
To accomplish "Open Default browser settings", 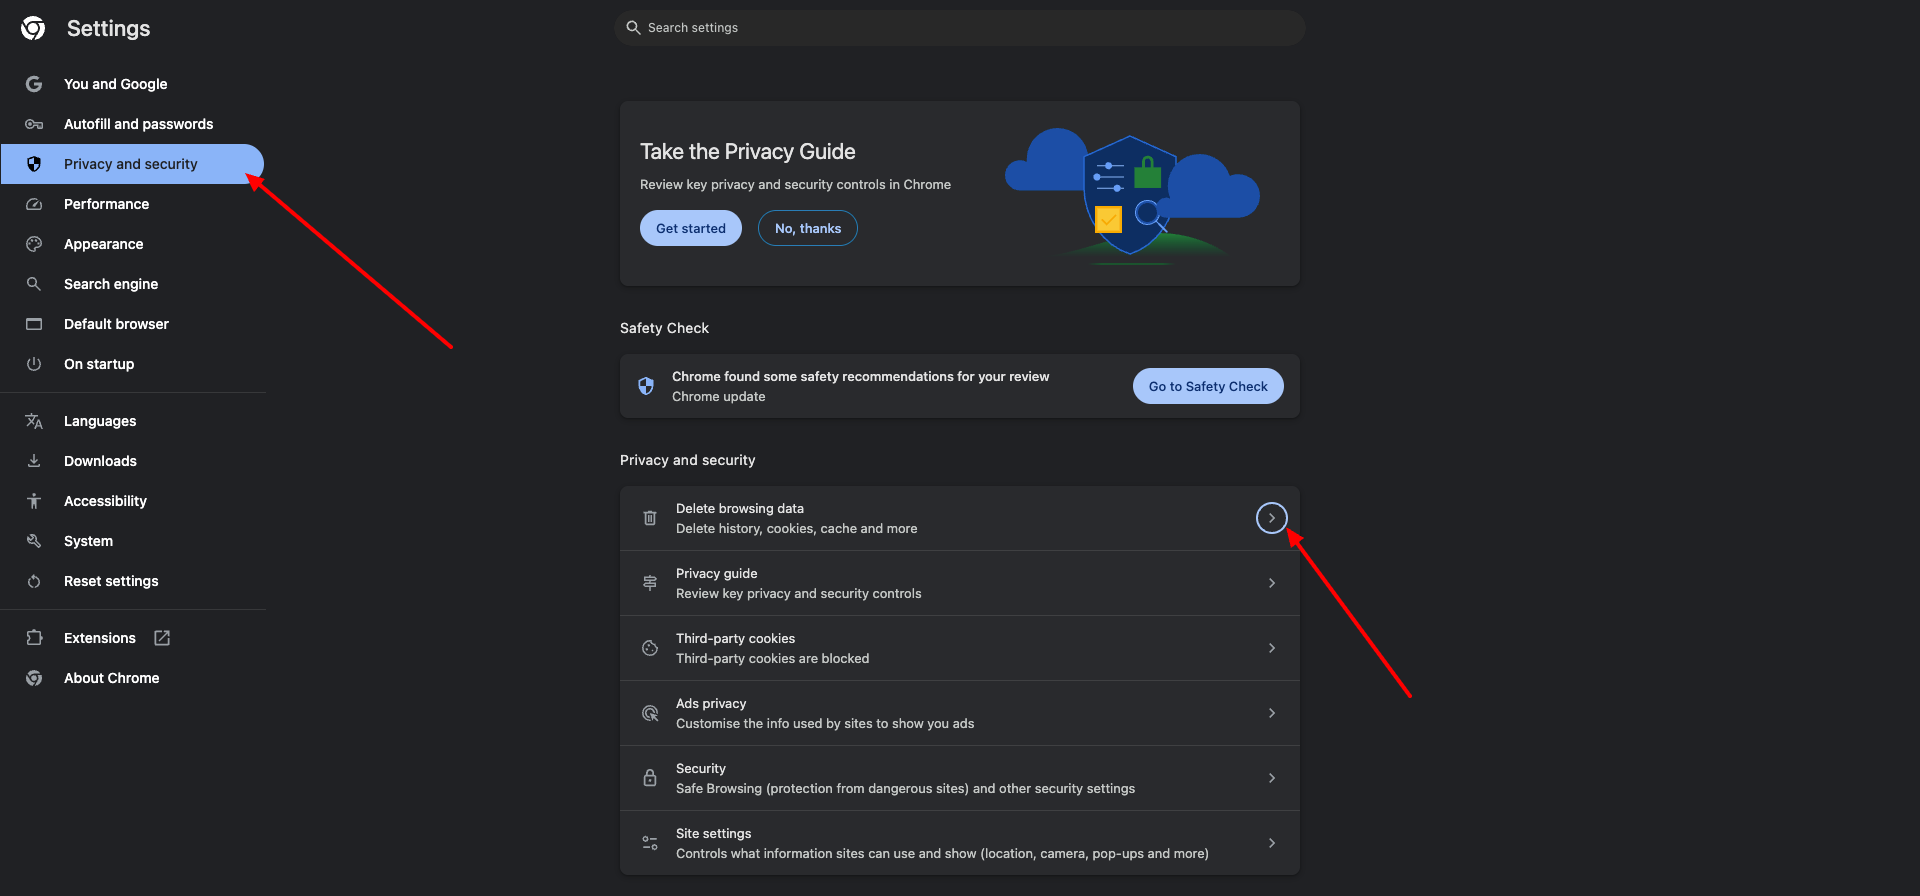I will (x=132, y=324).
